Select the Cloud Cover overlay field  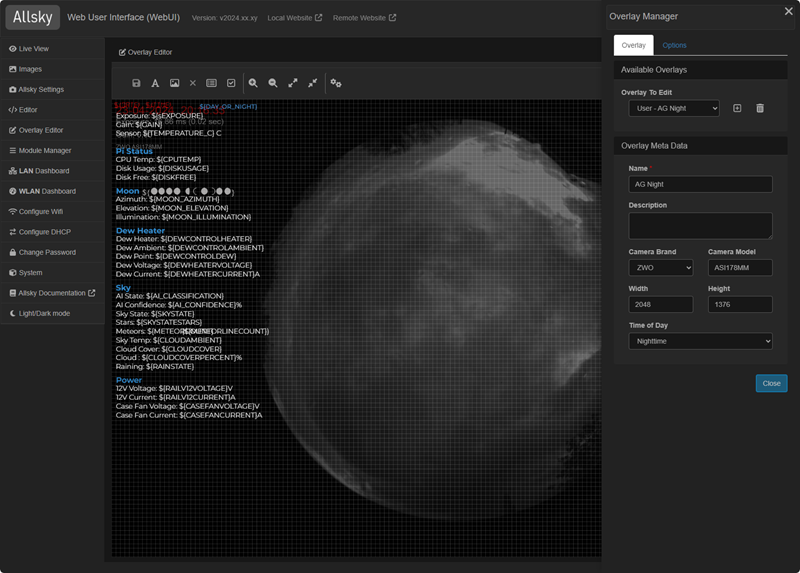pos(169,350)
